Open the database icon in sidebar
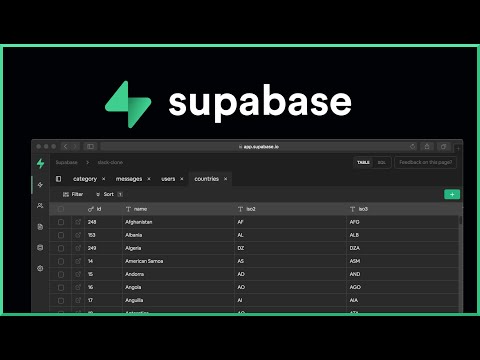The width and height of the screenshot is (480, 360). click(40, 248)
